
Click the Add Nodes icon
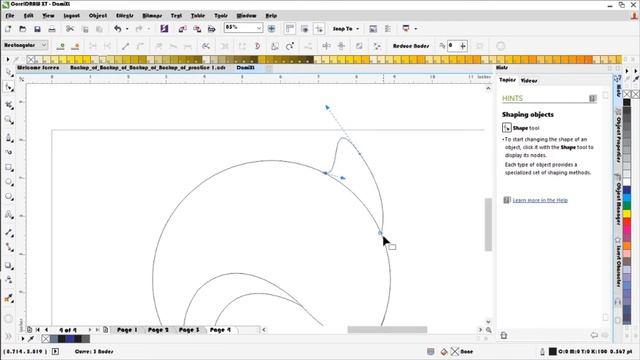(61, 46)
